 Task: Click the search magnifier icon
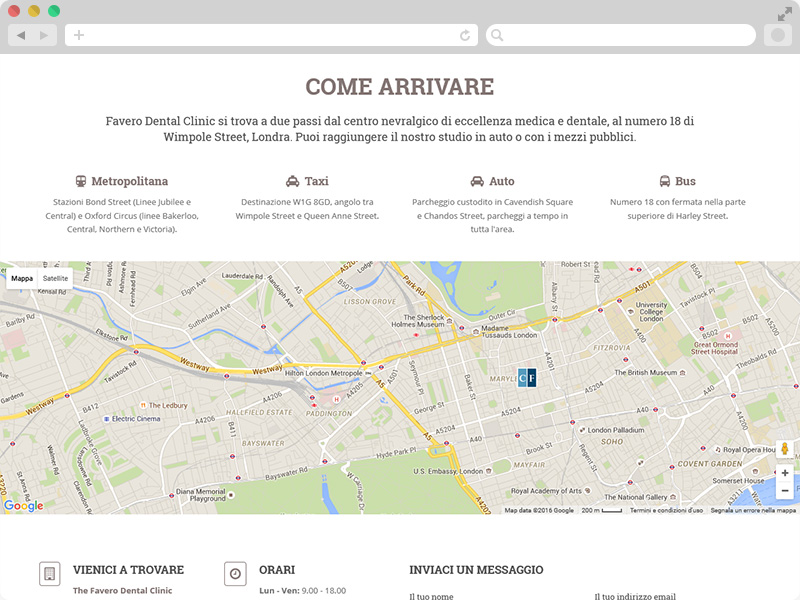tap(497, 35)
